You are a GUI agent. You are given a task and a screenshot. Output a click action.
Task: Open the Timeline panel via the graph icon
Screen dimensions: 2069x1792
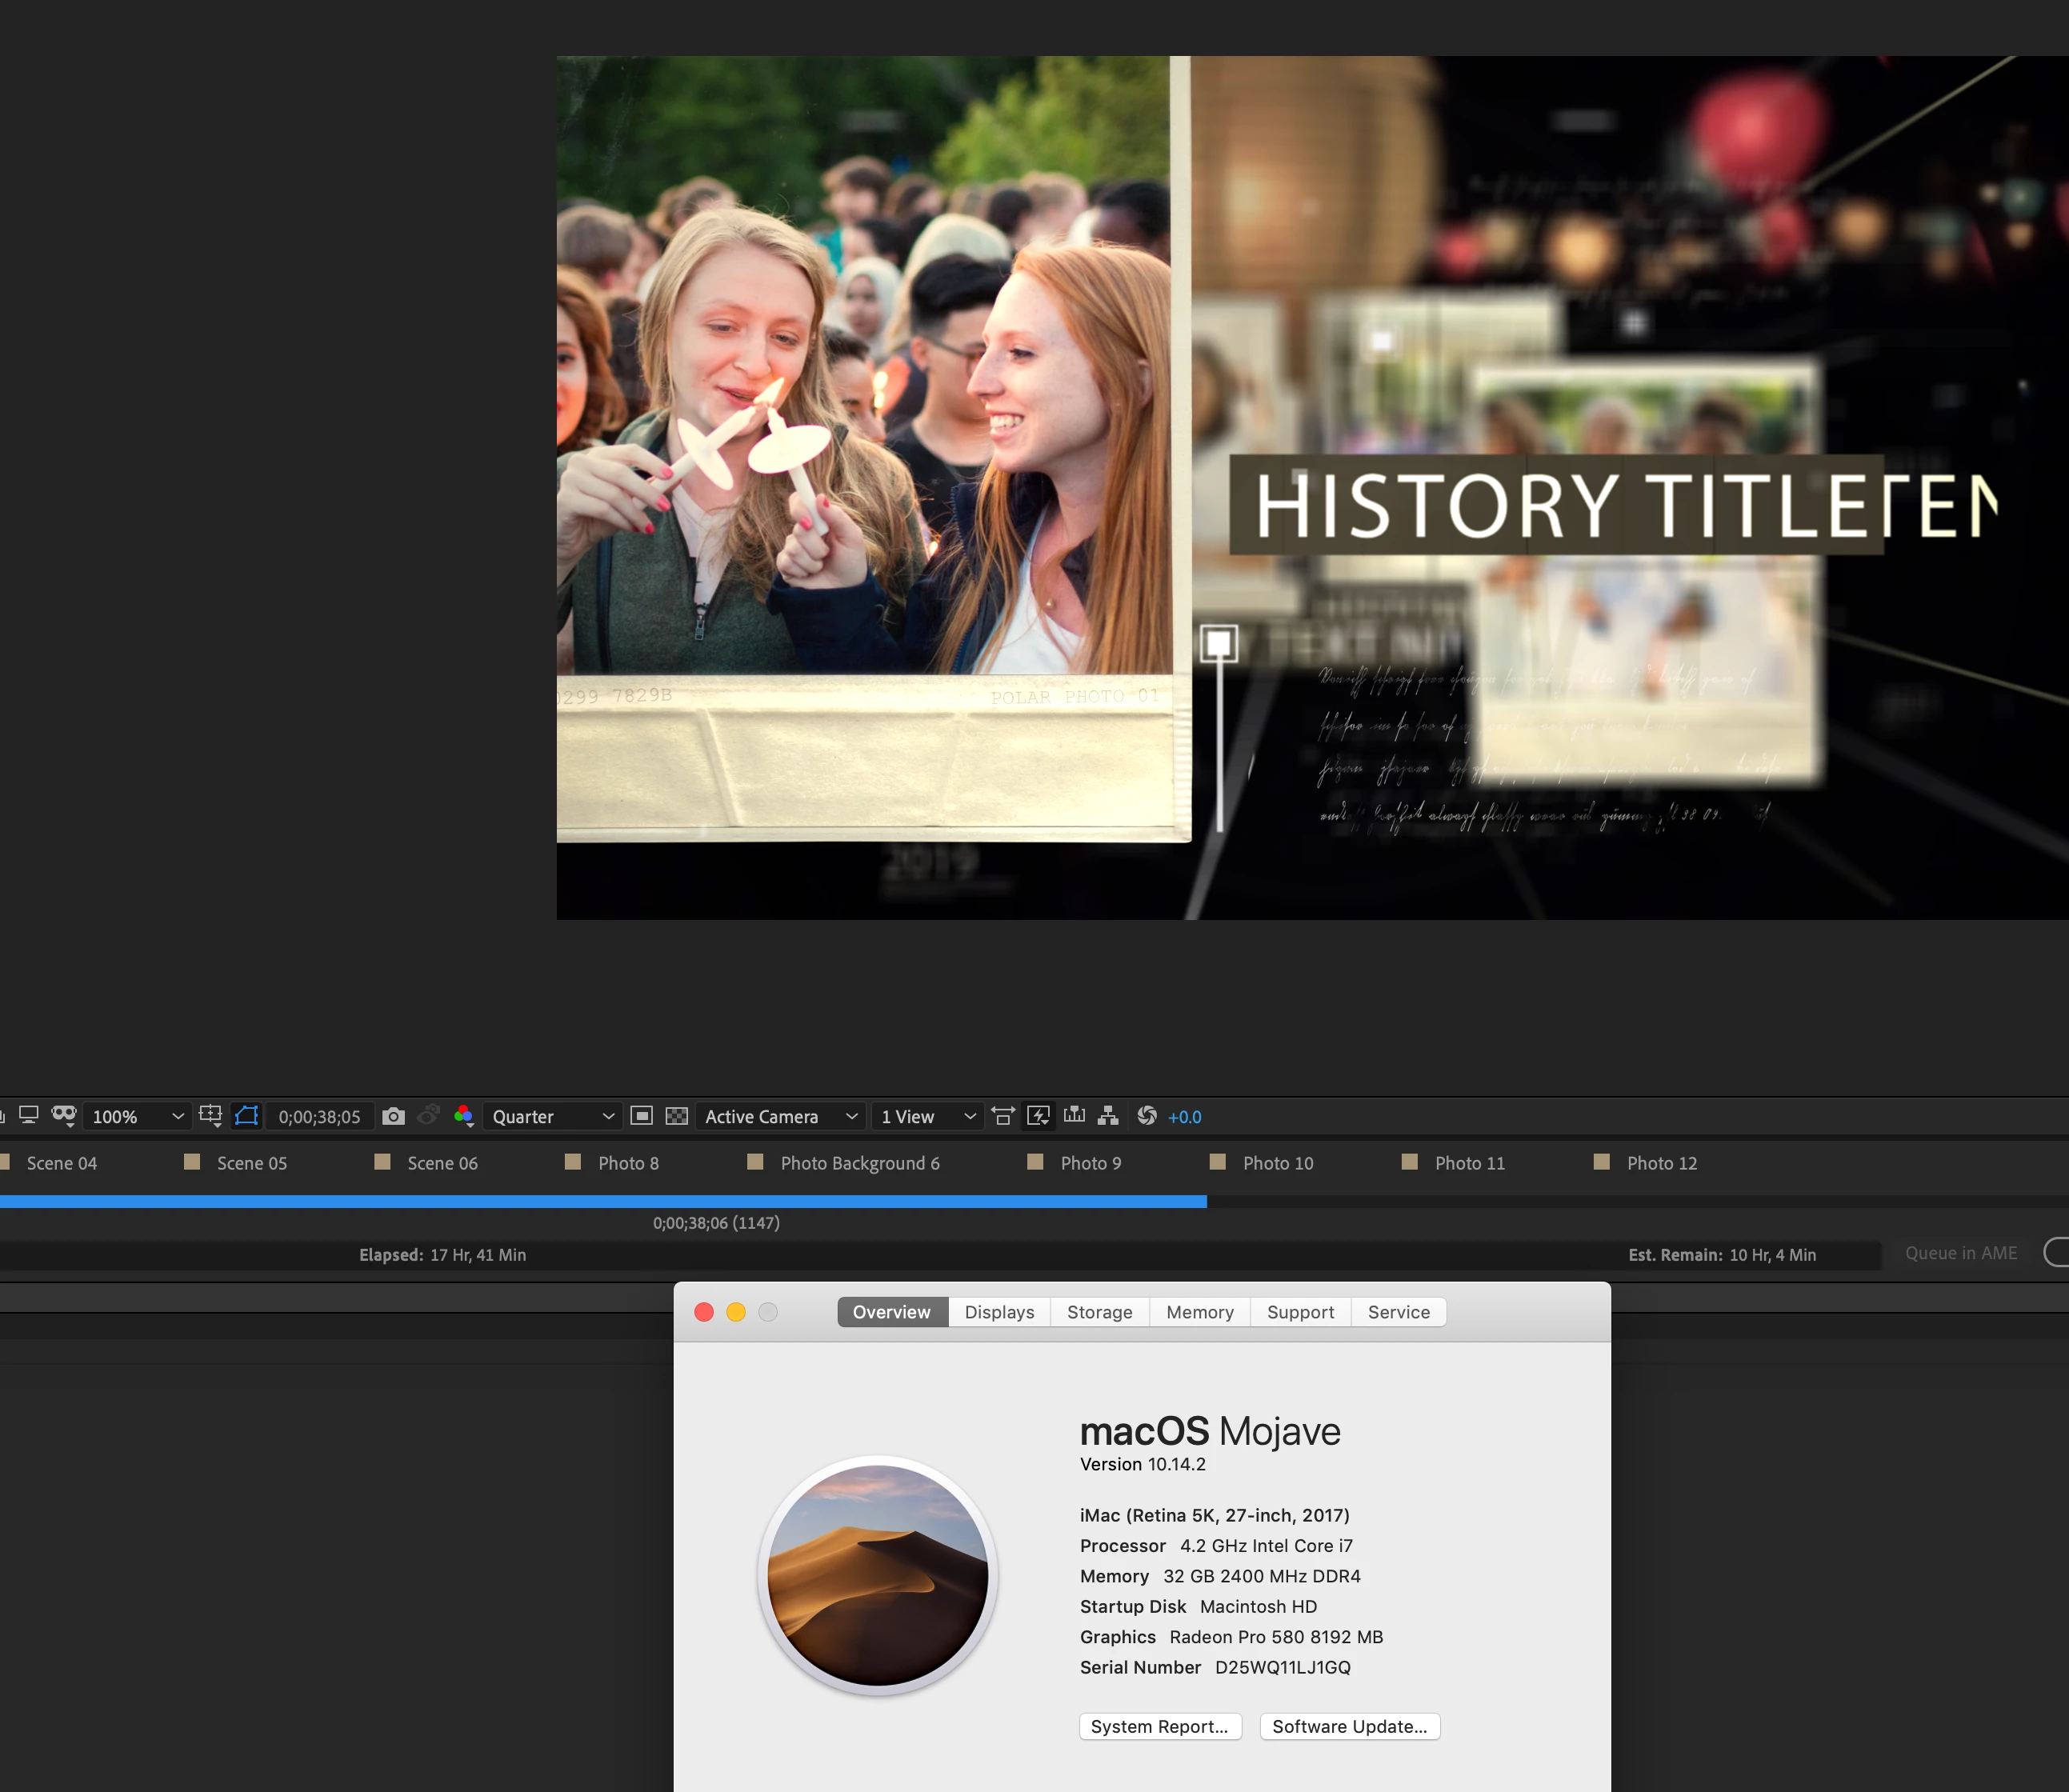click(x=1074, y=1116)
